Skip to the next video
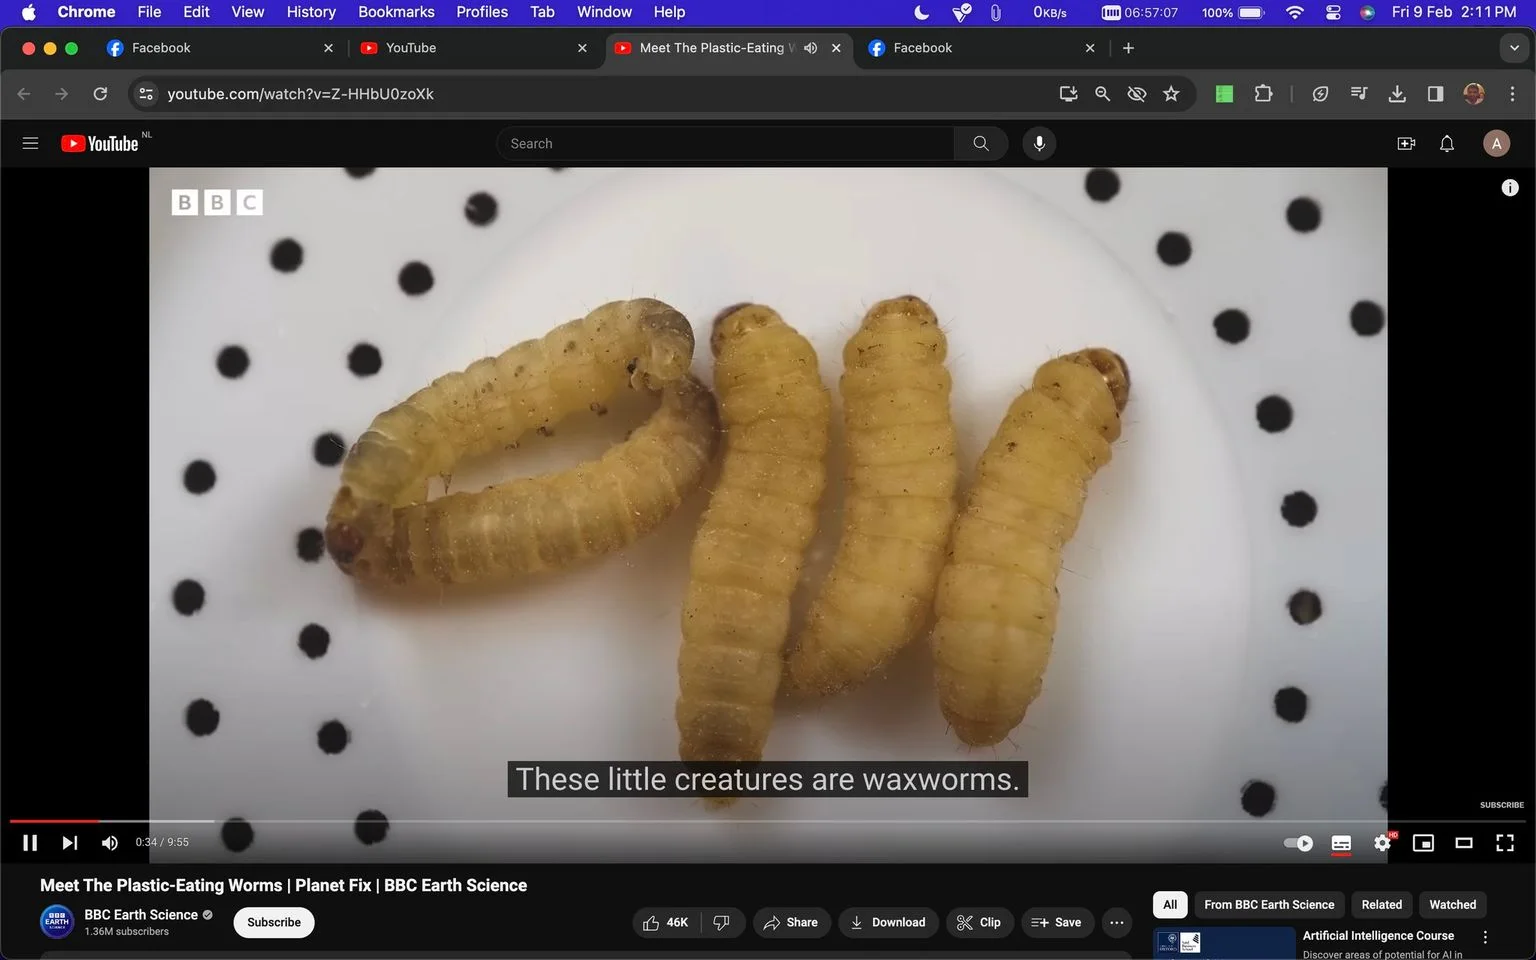The width and height of the screenshot is (1536, 960). coord(69,843)
